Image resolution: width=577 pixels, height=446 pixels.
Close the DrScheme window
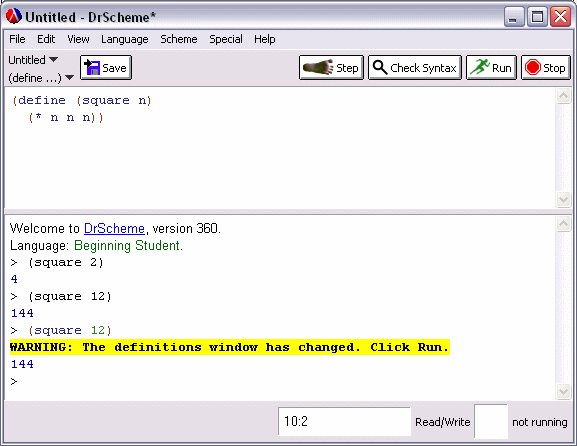560,17
